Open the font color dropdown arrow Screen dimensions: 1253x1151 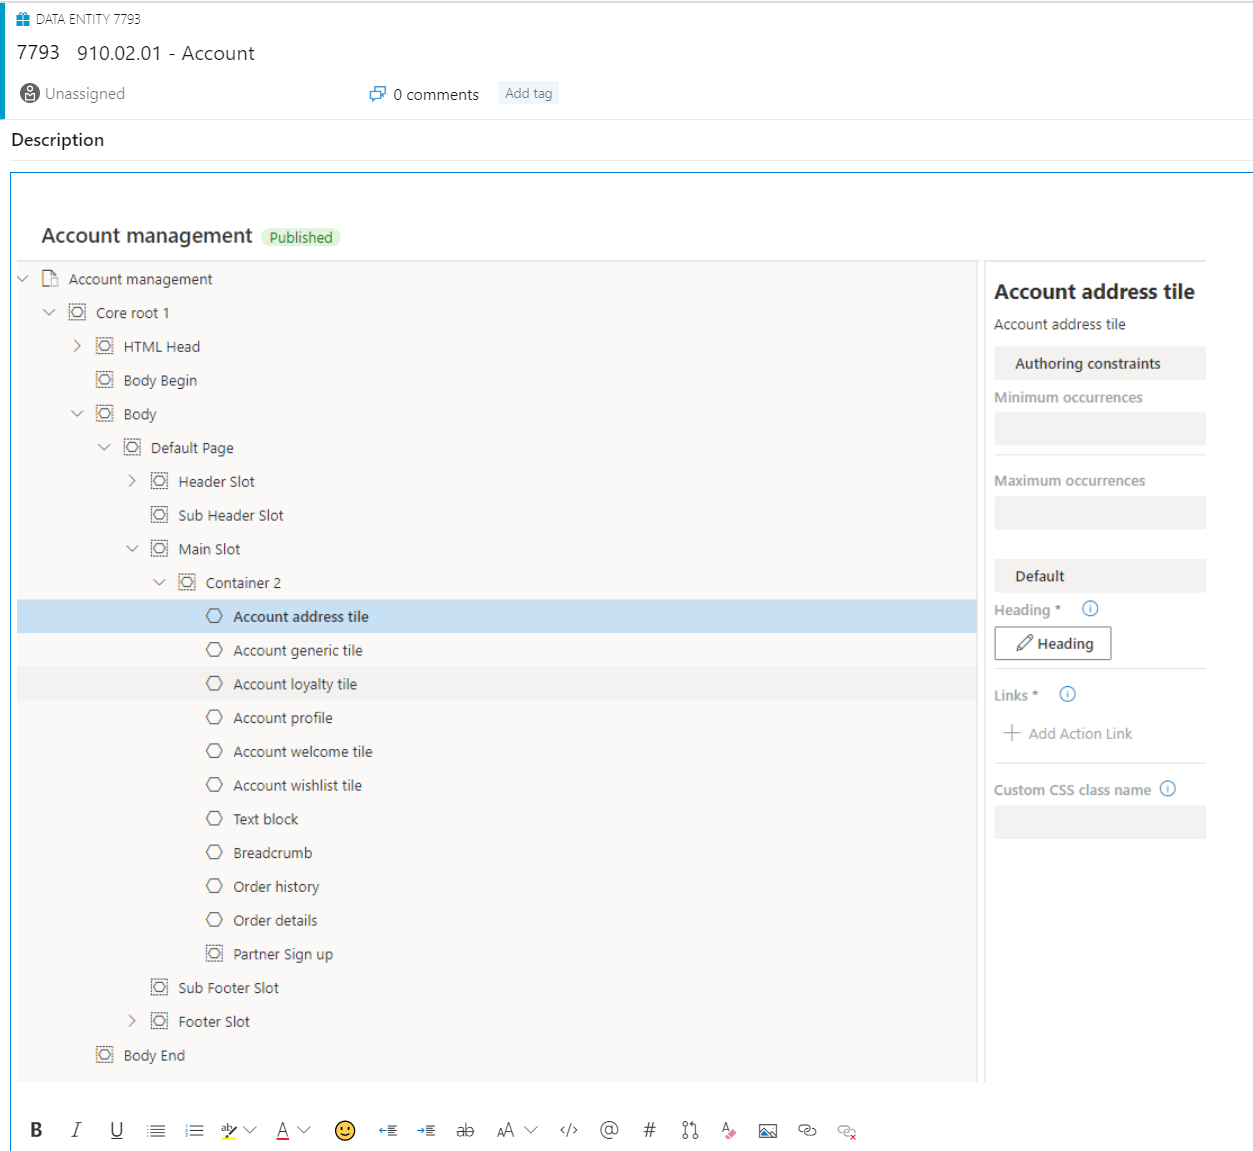[x=305, y=1130]
